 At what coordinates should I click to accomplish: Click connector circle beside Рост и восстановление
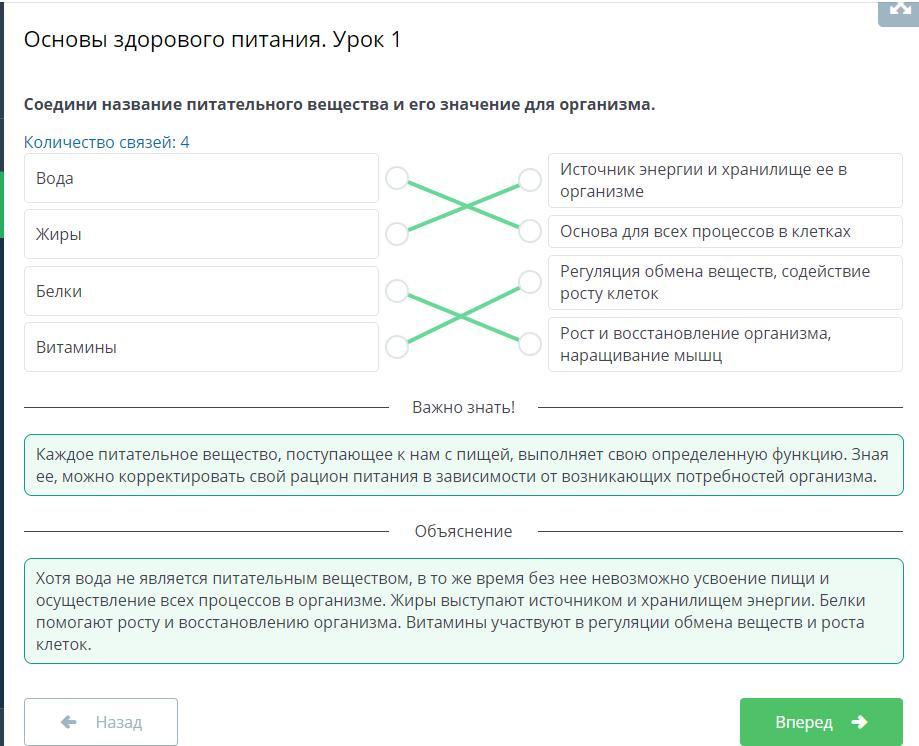pyautogui.click(x=530, y=344)
